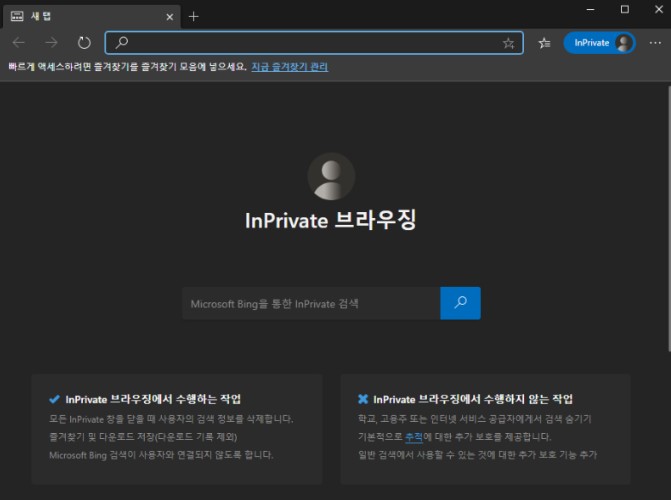671x500 pixels.
Task: Click the forward navigation arrow
Action: (51, 42)
